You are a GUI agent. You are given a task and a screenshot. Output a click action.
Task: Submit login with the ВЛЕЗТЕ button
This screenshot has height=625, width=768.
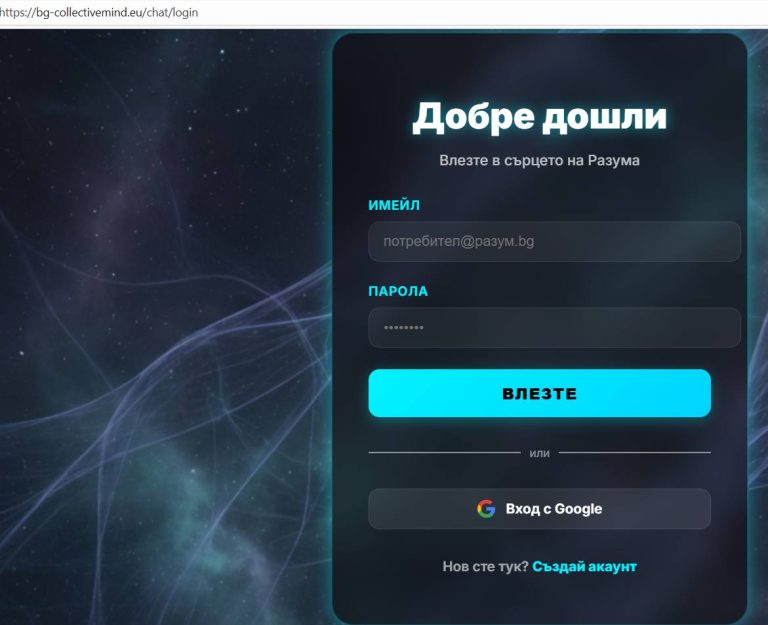tap(539, 393)
